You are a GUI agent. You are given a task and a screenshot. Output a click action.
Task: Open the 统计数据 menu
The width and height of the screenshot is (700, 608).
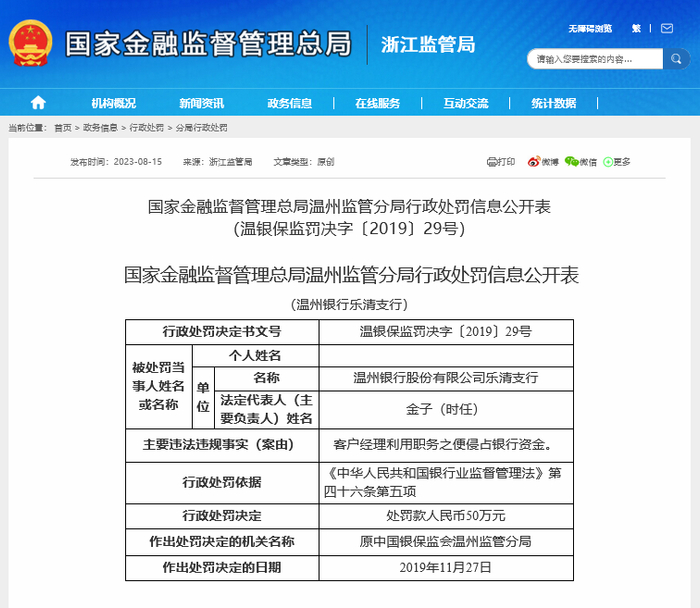[x=554, y=103]
